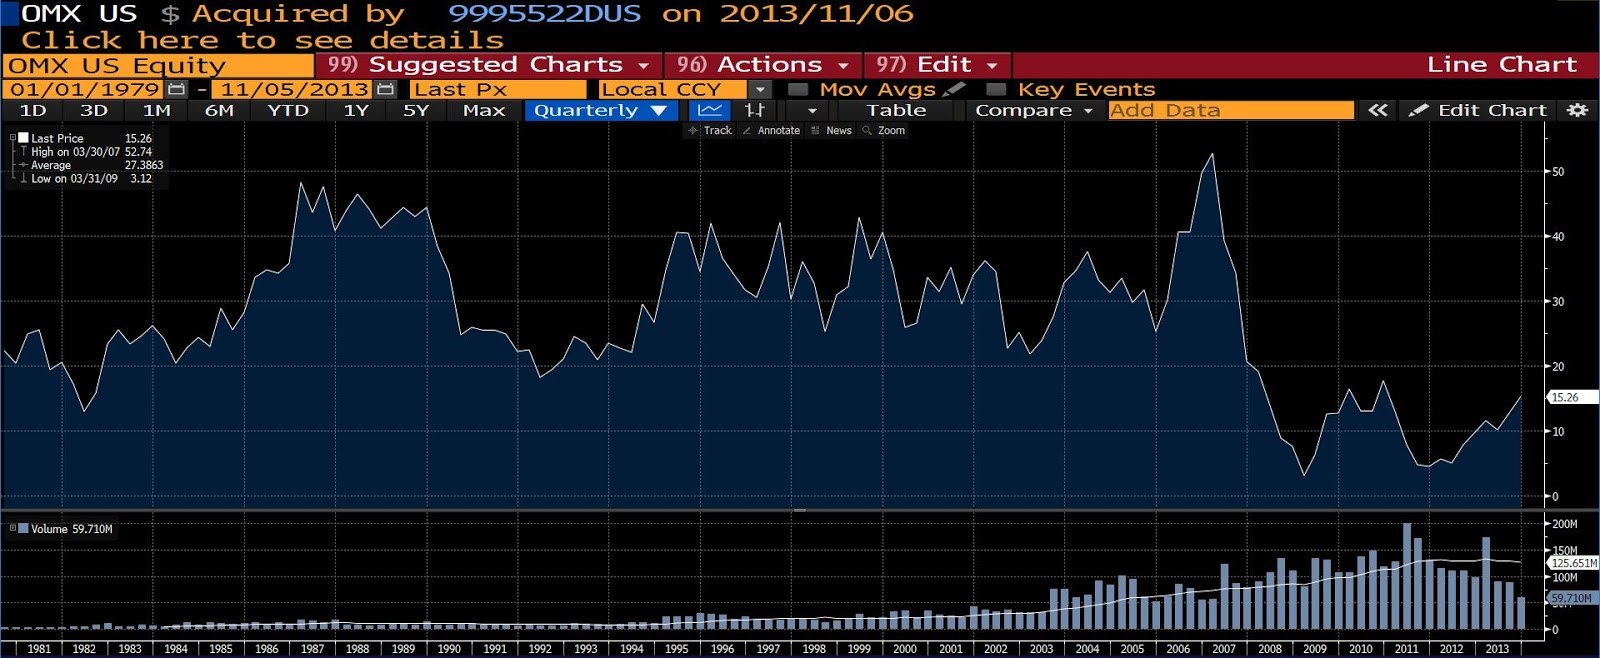The width and height of the screenshot is (1600, 658).
Task: Open the end date calendar picker
Action: coord(386,89)
